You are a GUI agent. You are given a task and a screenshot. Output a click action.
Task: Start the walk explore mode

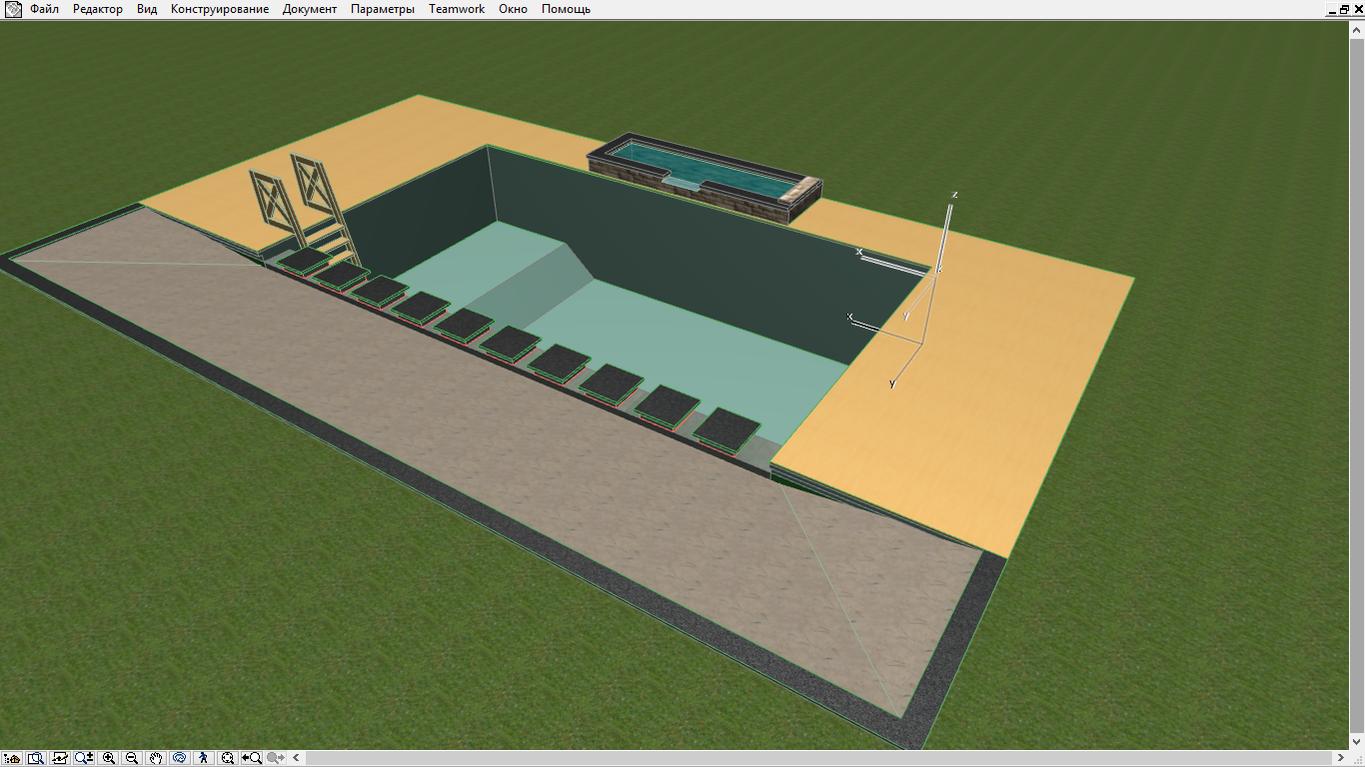coord(204,758)
